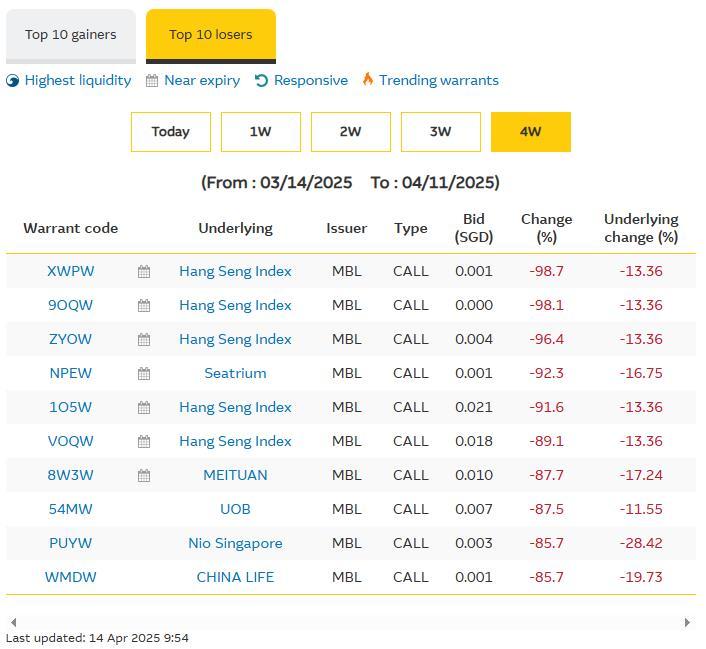The height and width of the screenshot is (649, 706).
Task: Select the Today period button
Action: click(x=171, y=132)
